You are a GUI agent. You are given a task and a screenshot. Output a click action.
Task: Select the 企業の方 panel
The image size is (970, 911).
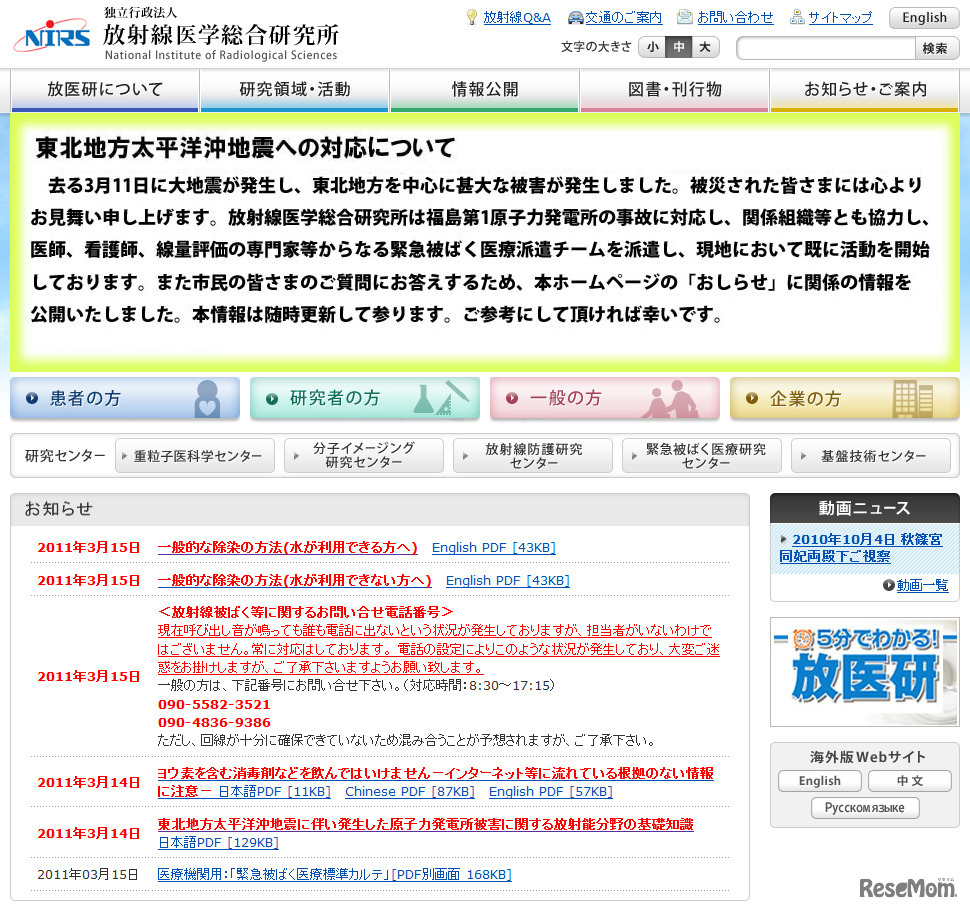[843, 398]
